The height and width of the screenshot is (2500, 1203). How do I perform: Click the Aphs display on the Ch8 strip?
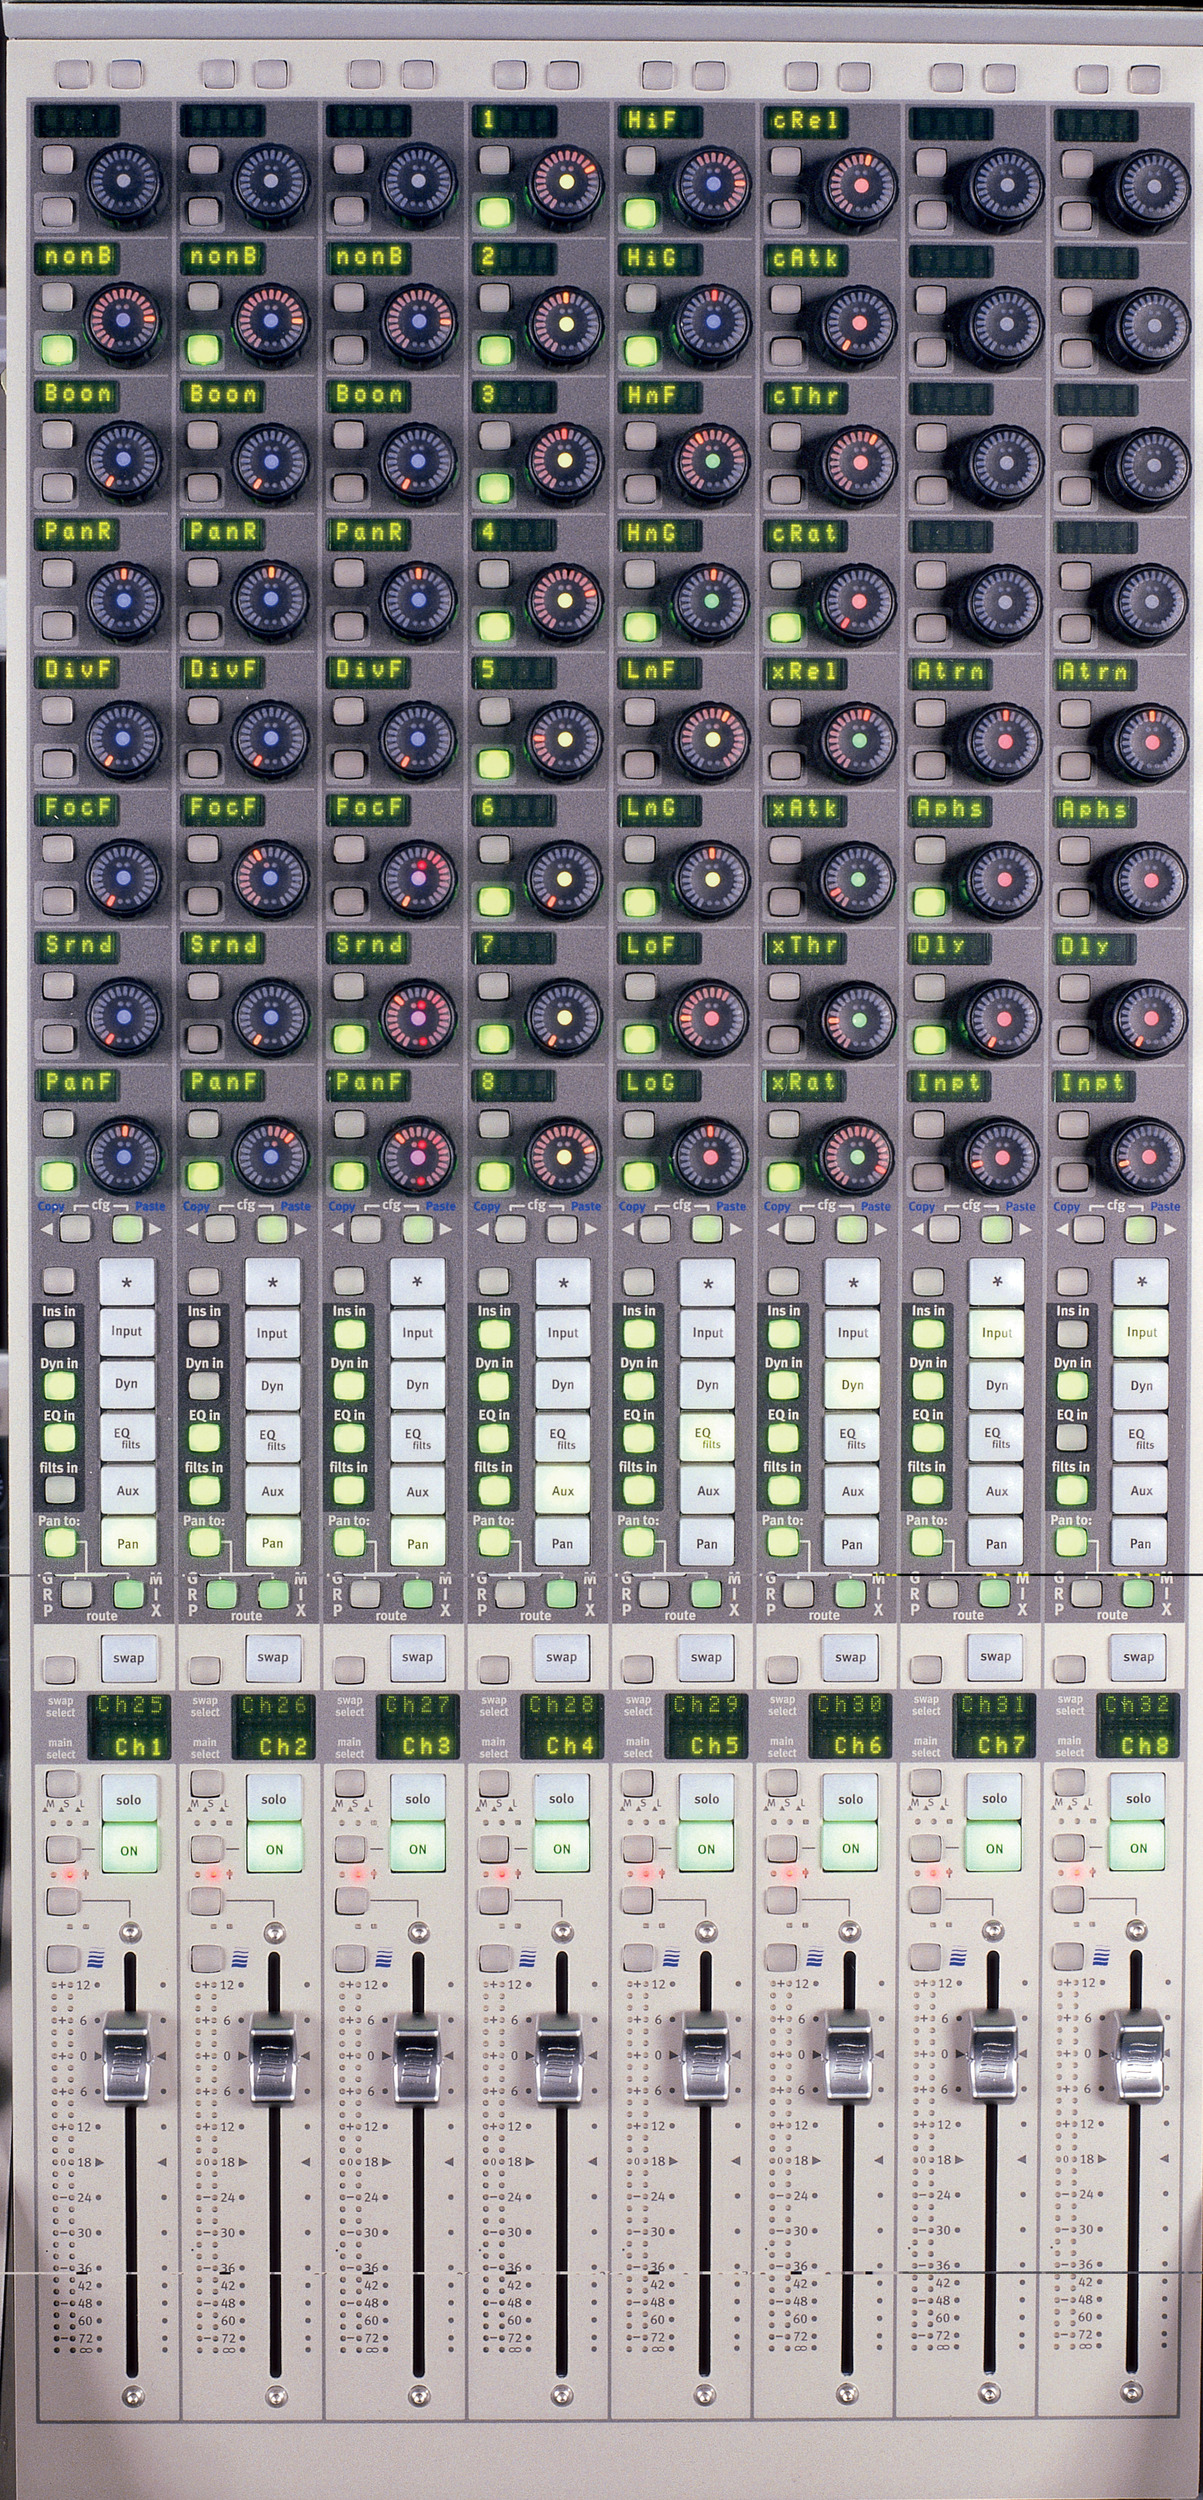point(1096,810)
